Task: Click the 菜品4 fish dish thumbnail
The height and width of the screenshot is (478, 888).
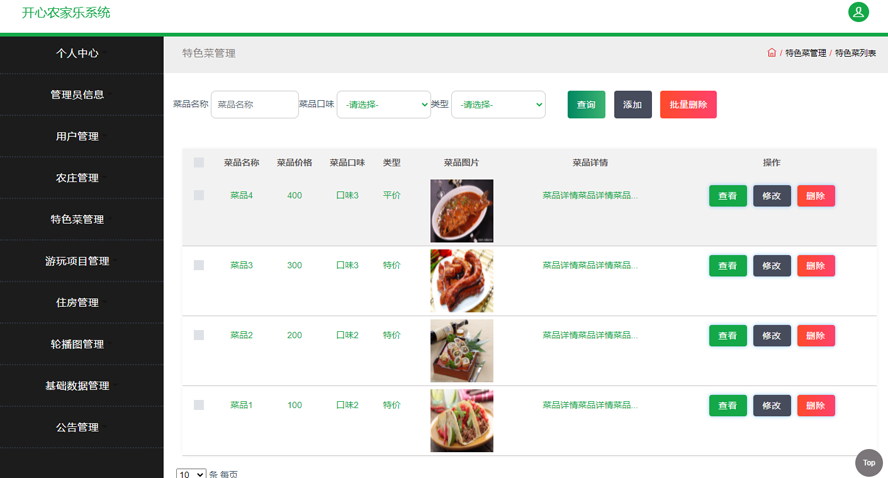Action: coord(462,211)
